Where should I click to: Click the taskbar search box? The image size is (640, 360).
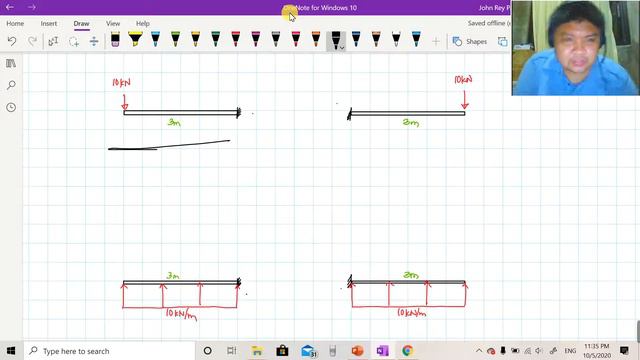pyautogui.click(x=109, y=351)
